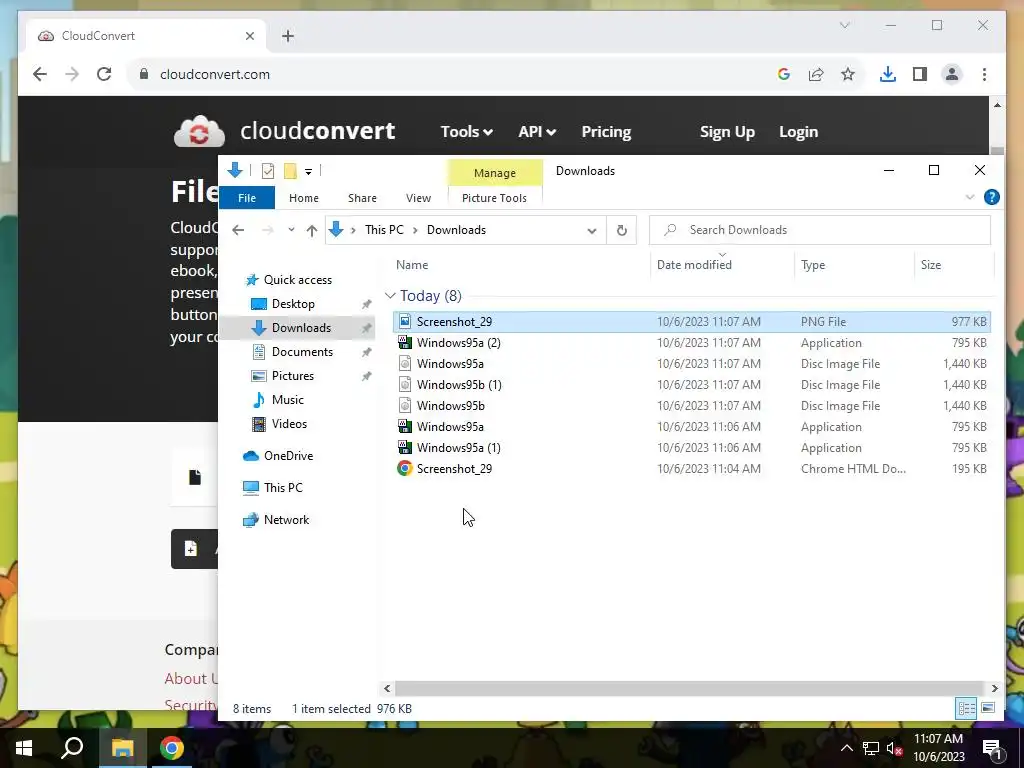Screen dimensions: 1024x768
Task: Click the horizontal scrollbar in Explorer
Action: (x=689, y=688)
